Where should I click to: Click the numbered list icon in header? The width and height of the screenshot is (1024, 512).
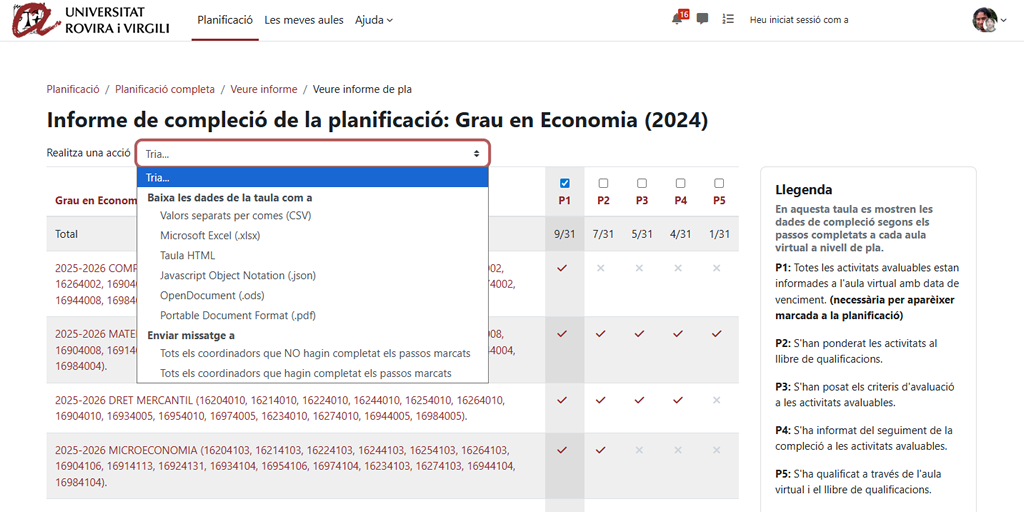click(x=728, y=19)
